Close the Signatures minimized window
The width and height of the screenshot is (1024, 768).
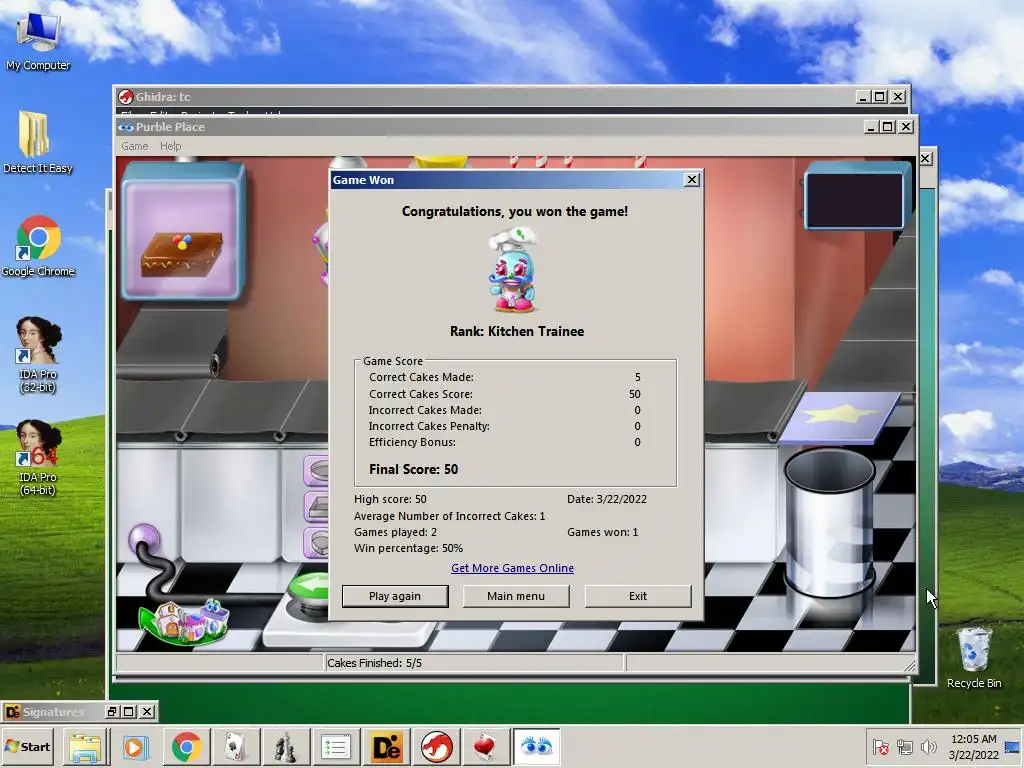coord(147,712)
